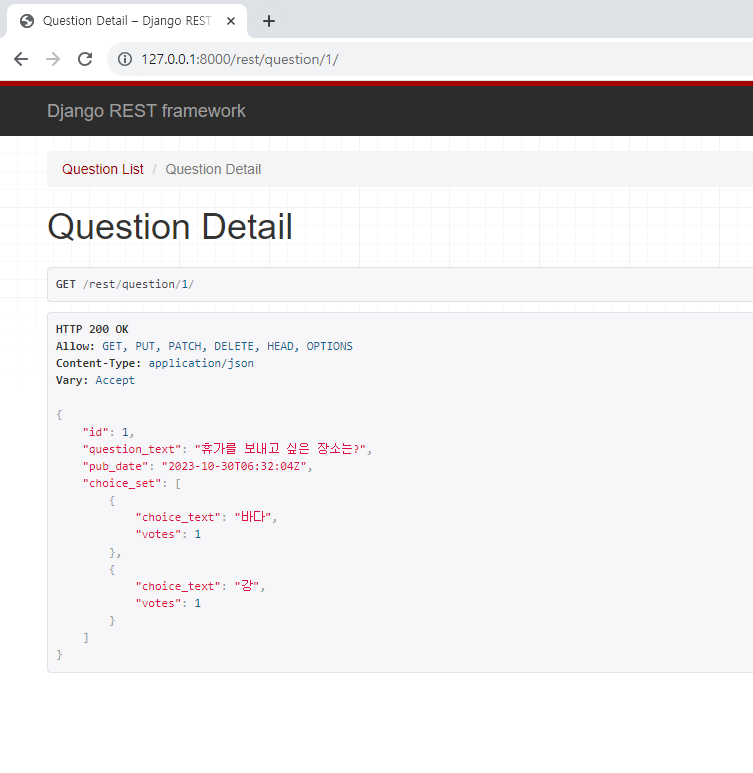The width and height of the screenshot is (753, 773).
Task: Click the Vary: Accept header
Action: 95,380
